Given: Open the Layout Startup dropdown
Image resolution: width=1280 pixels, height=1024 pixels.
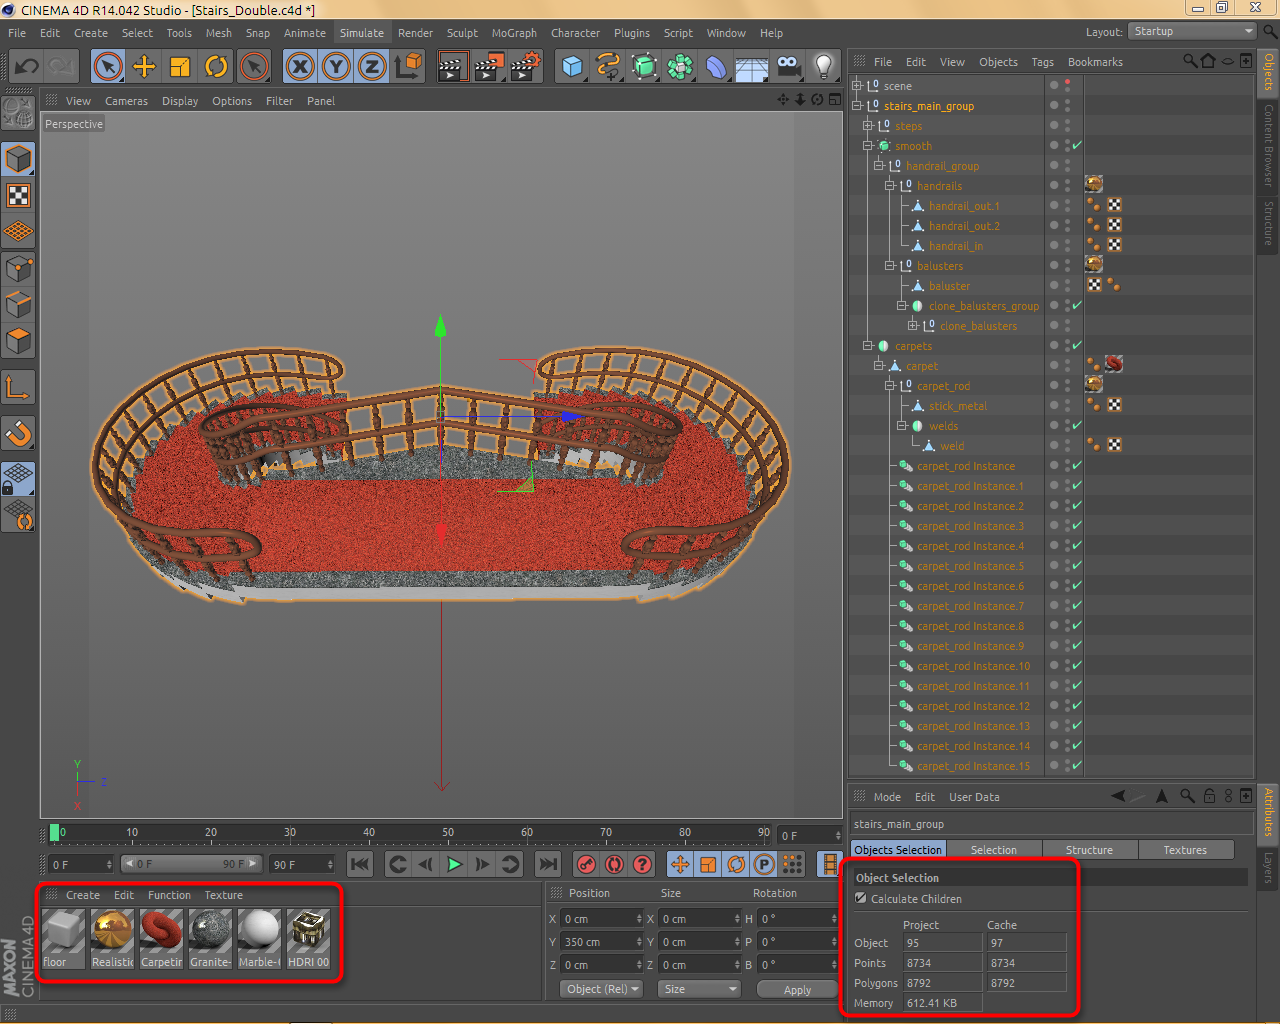Looking at the screenshot, I should point(1192,32).
